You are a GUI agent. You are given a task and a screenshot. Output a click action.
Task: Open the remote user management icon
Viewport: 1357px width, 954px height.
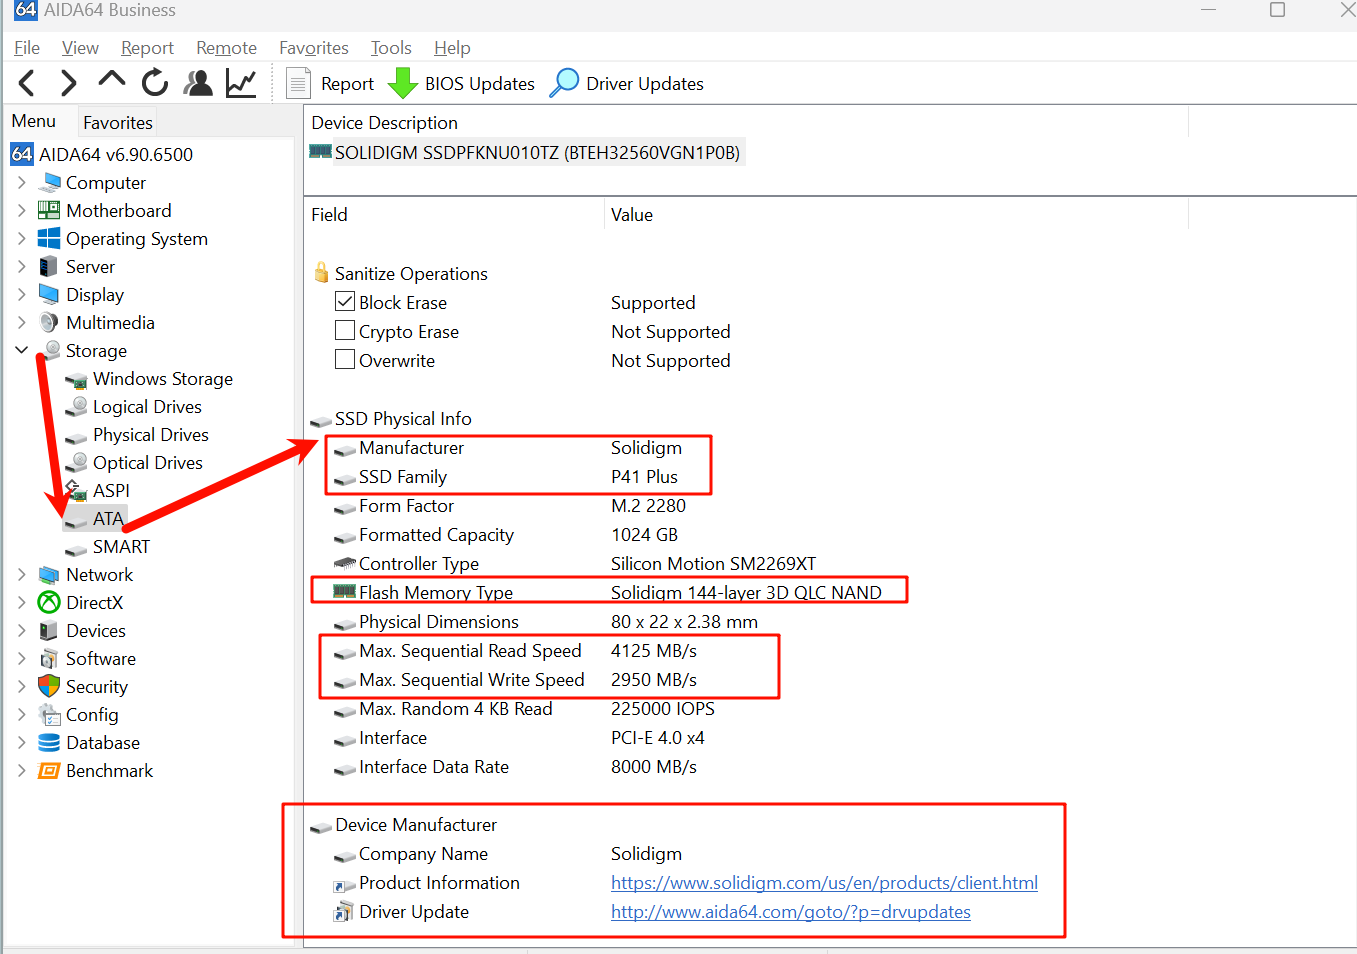click(x=199, y=83)
